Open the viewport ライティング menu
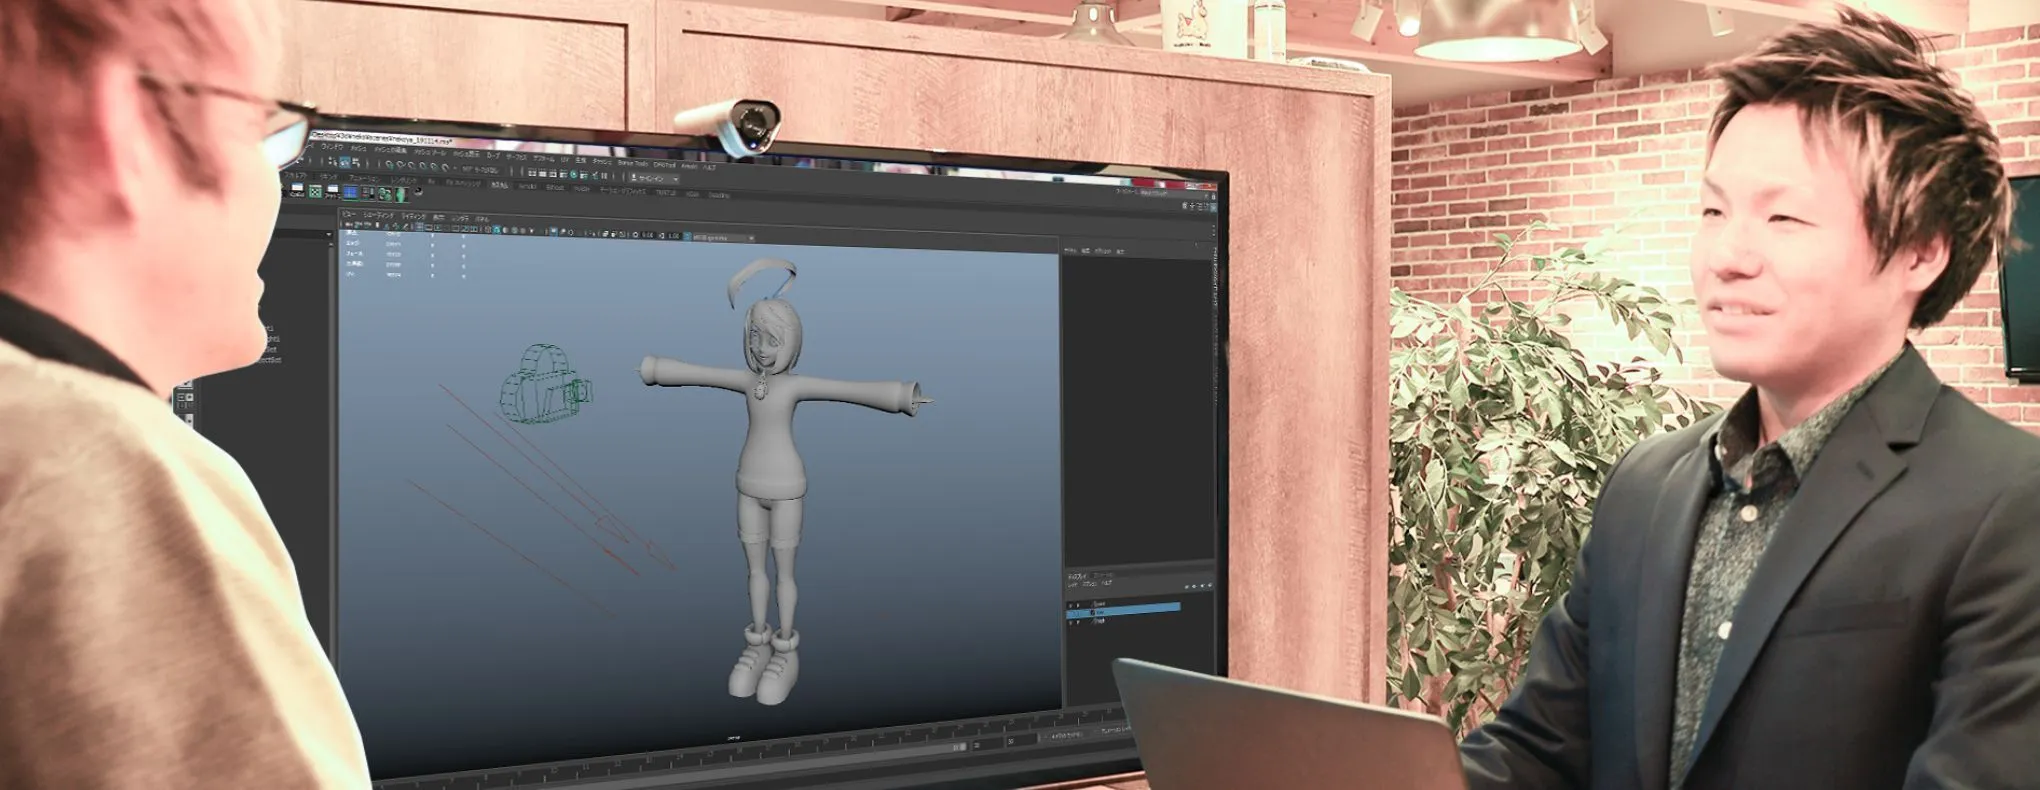The width and height of the screenshot is (2040, 790). coord(414,217)
